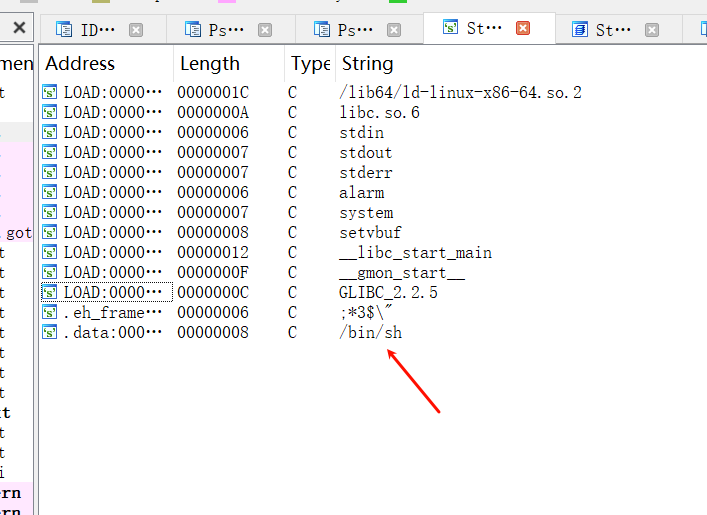Click the IDA View tab icon
Viewport: 707px width, 515px height.
[64, 30]
